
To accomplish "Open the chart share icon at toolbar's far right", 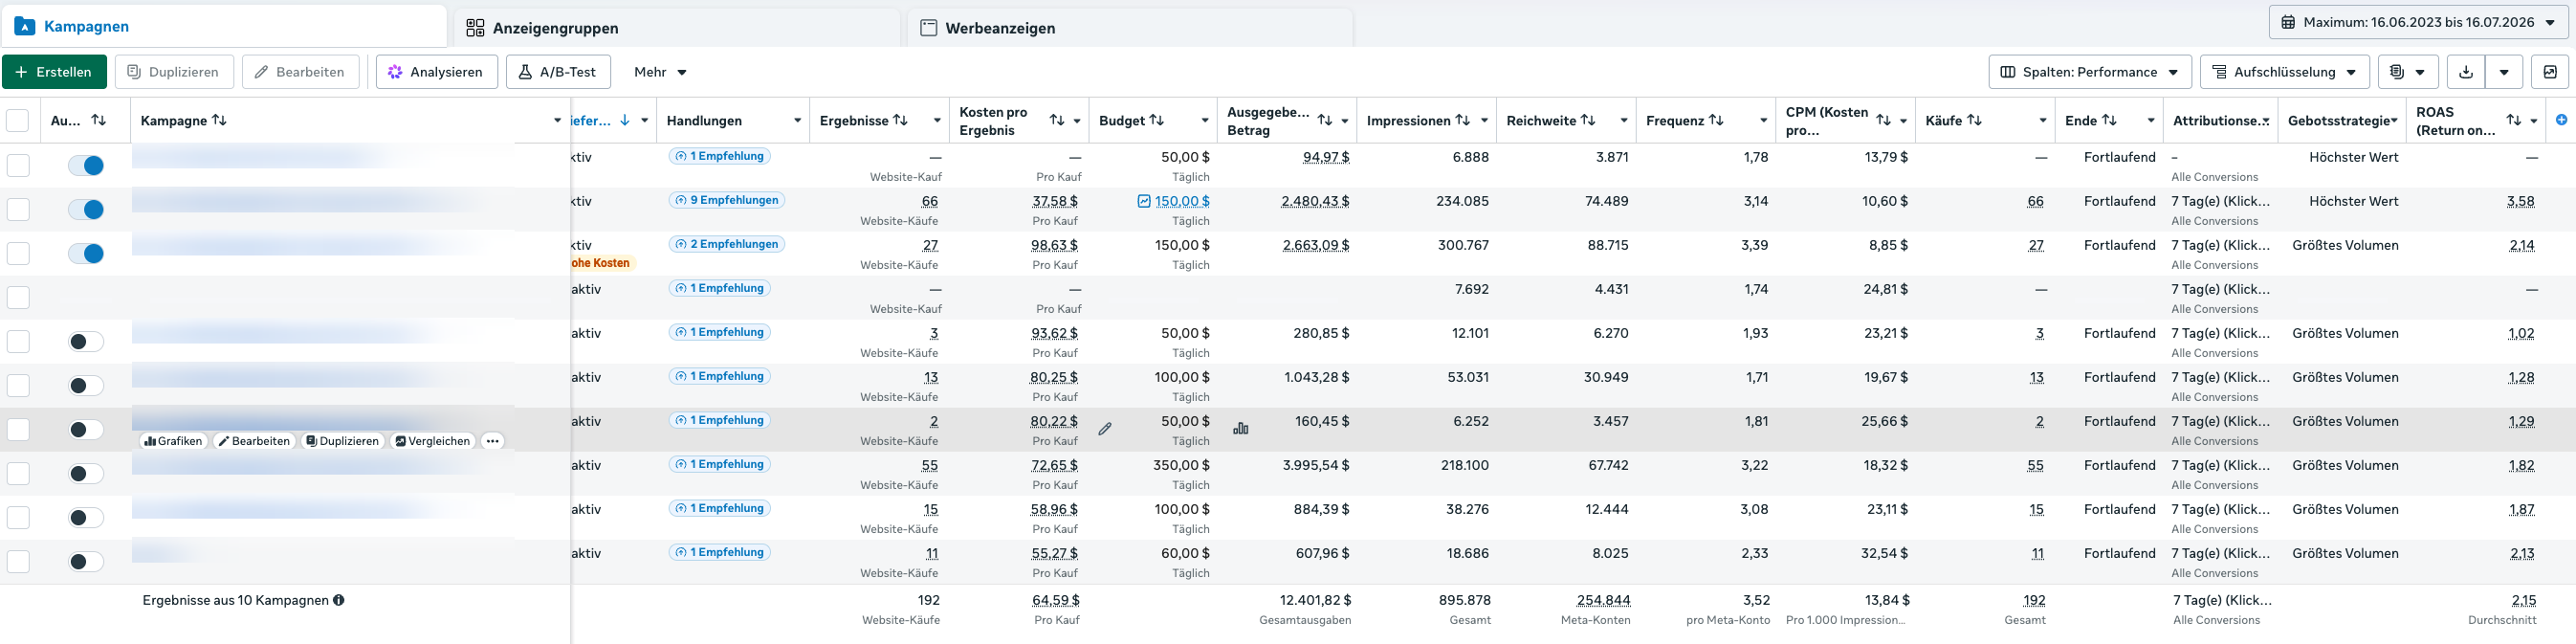I will [x=2550, y=72].
